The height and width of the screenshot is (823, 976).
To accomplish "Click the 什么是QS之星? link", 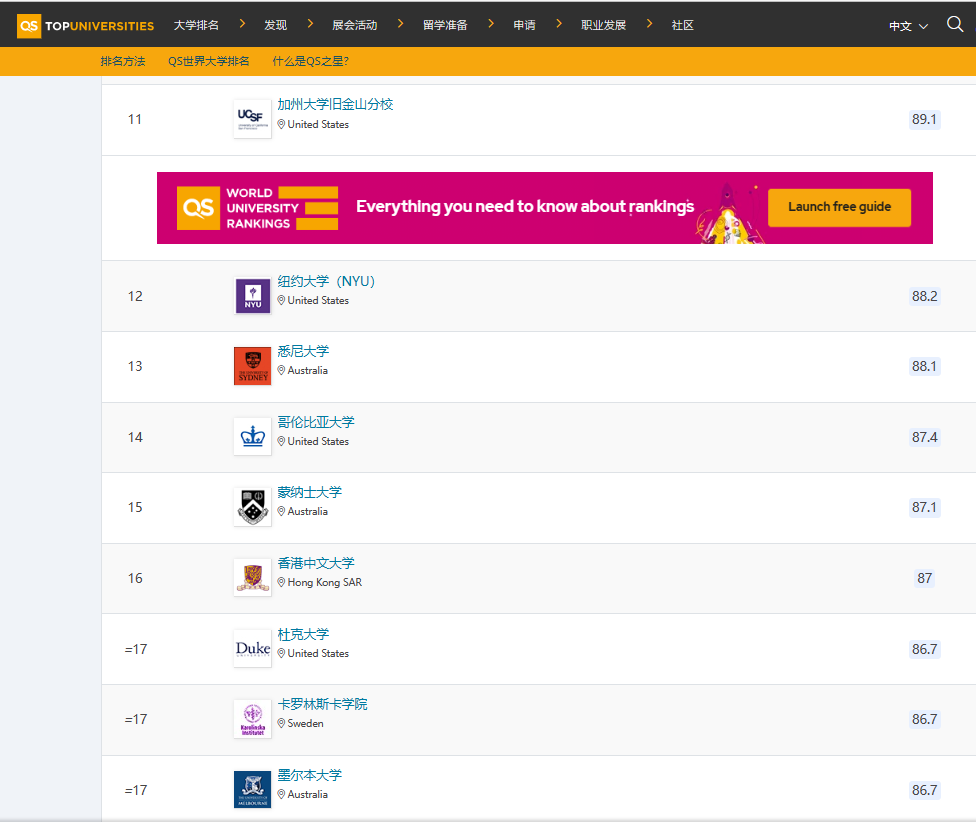I will pyautogui.click(x=311, y=61).
